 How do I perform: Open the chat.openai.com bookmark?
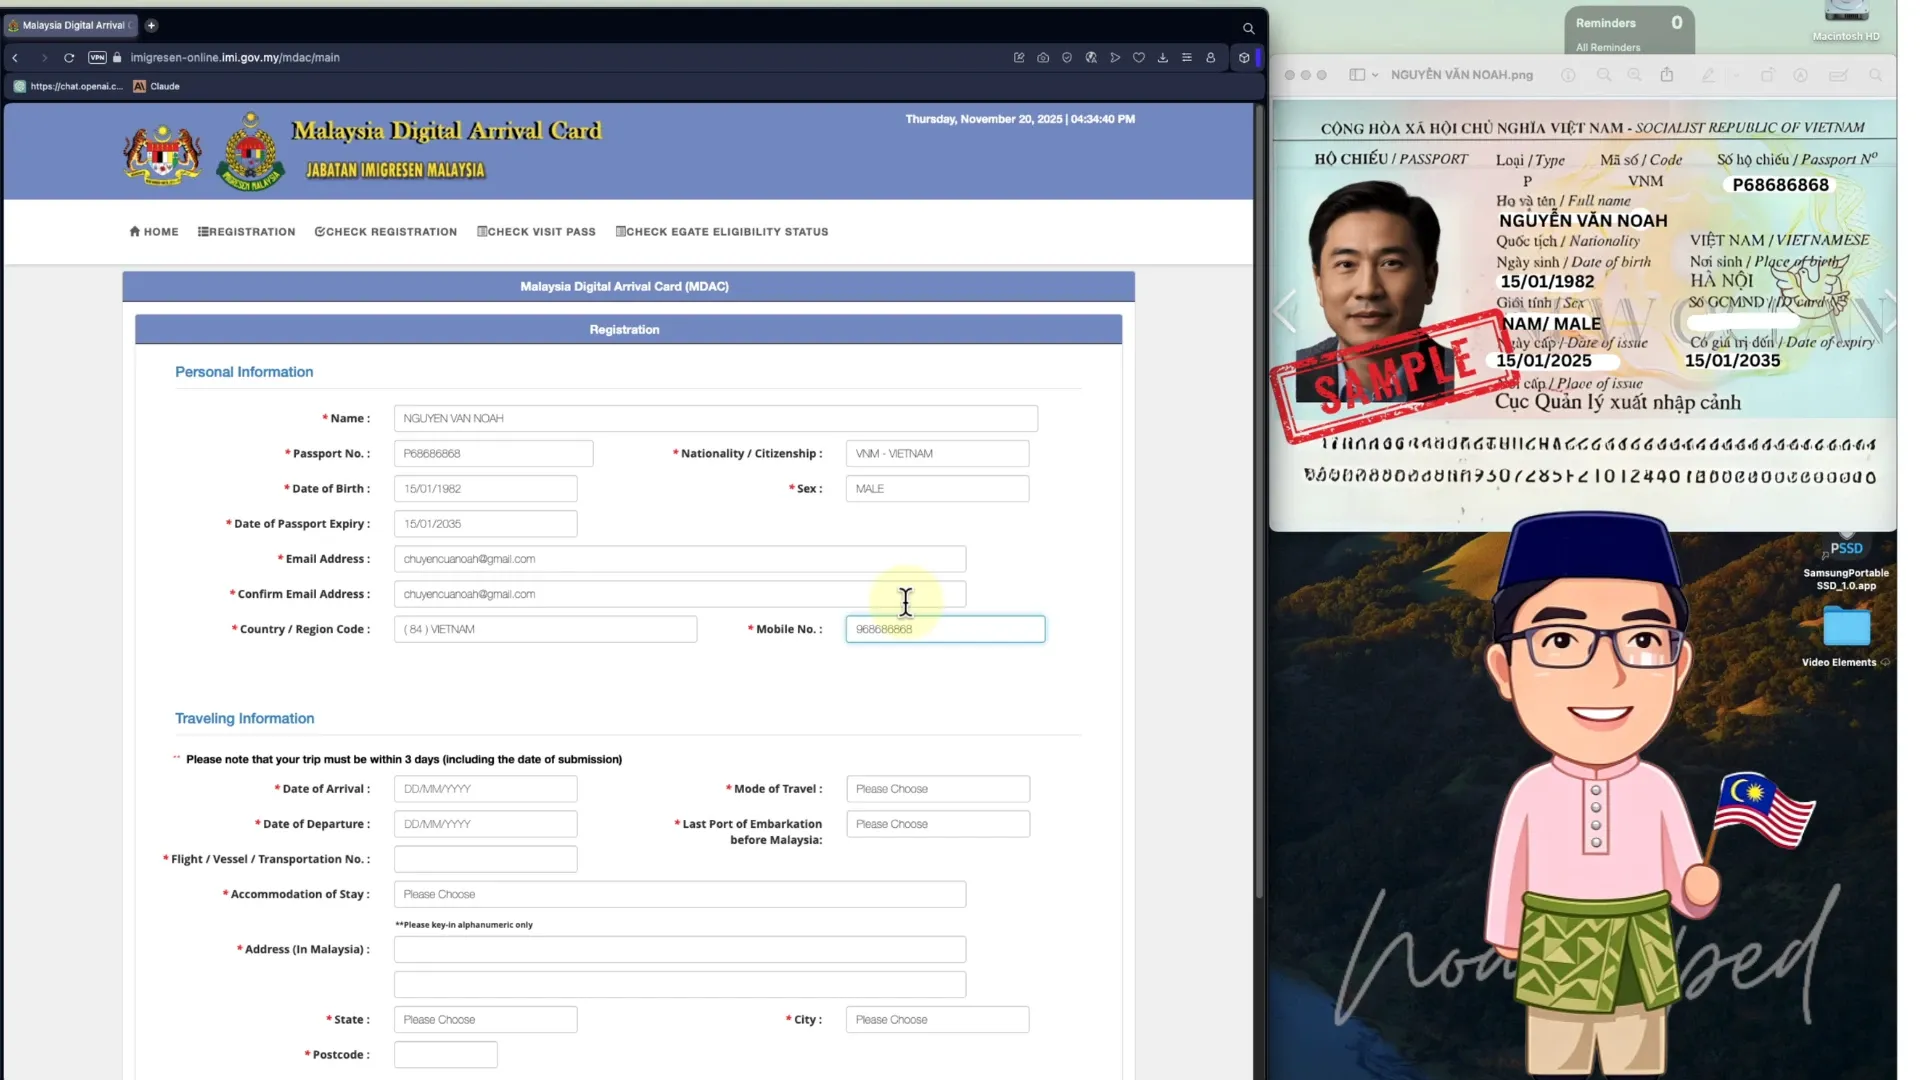(68, 86)
